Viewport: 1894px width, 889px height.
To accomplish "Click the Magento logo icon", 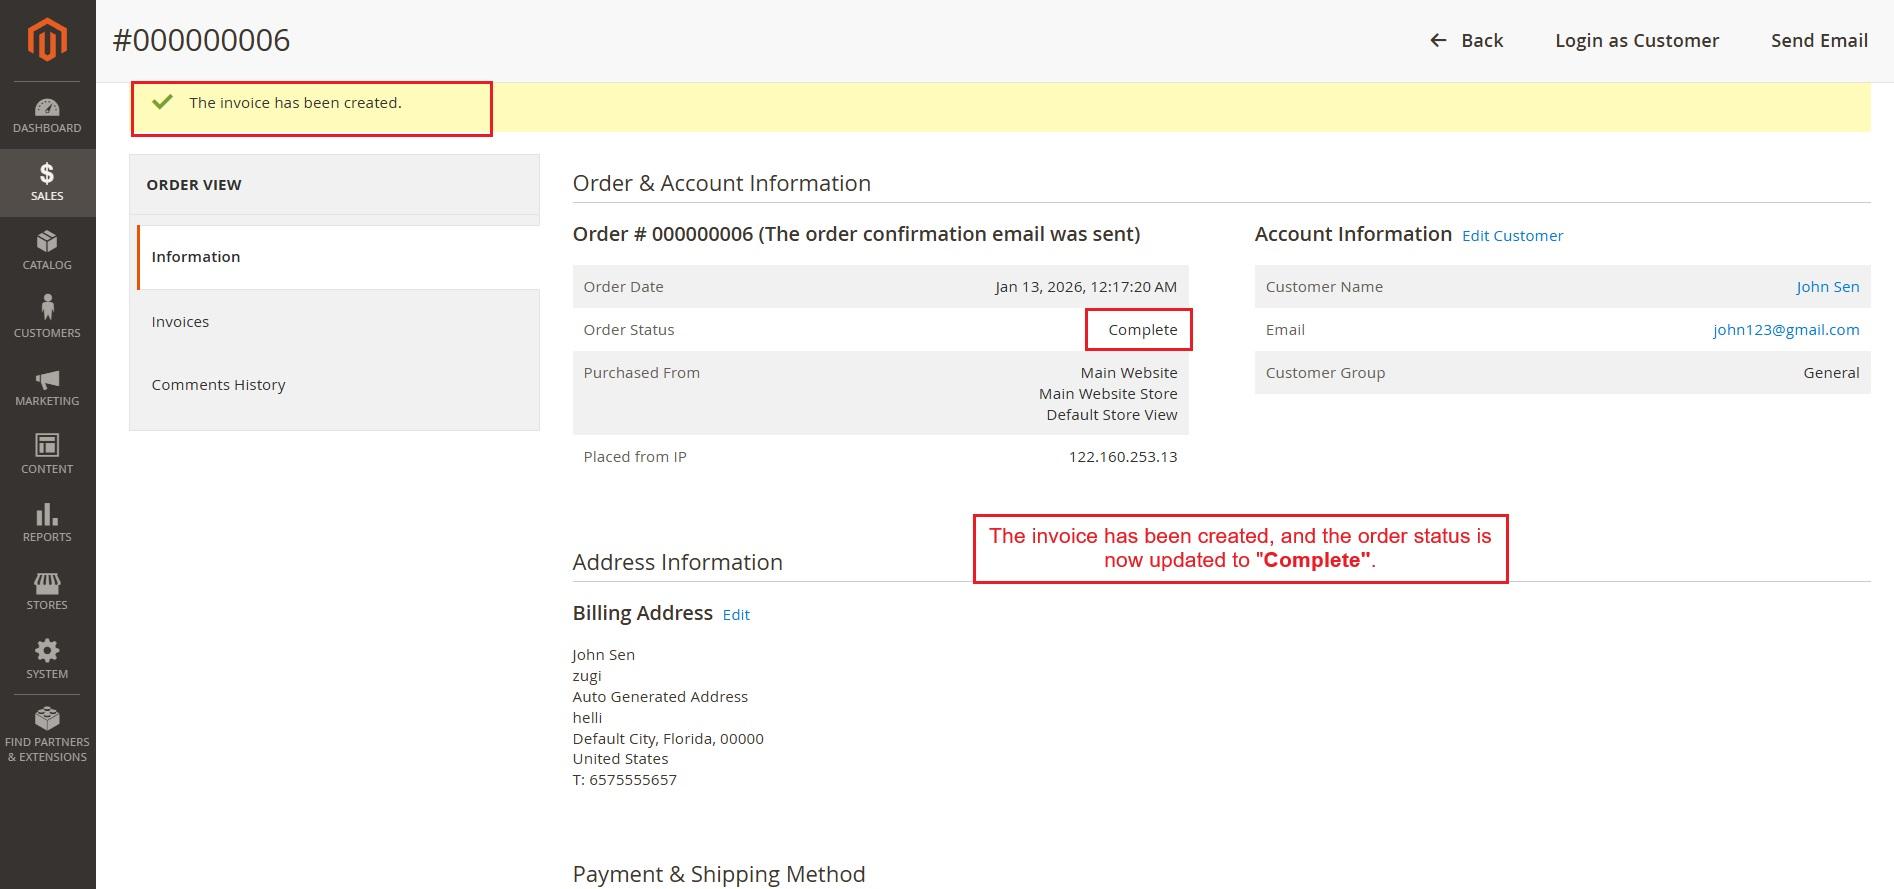I will coord(47,40).
